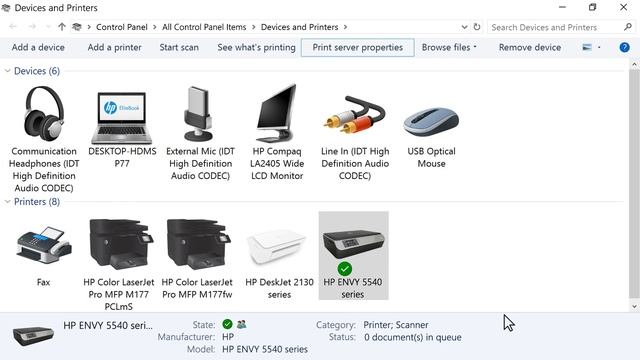Click the address bar location icon

tap(77, 27)
